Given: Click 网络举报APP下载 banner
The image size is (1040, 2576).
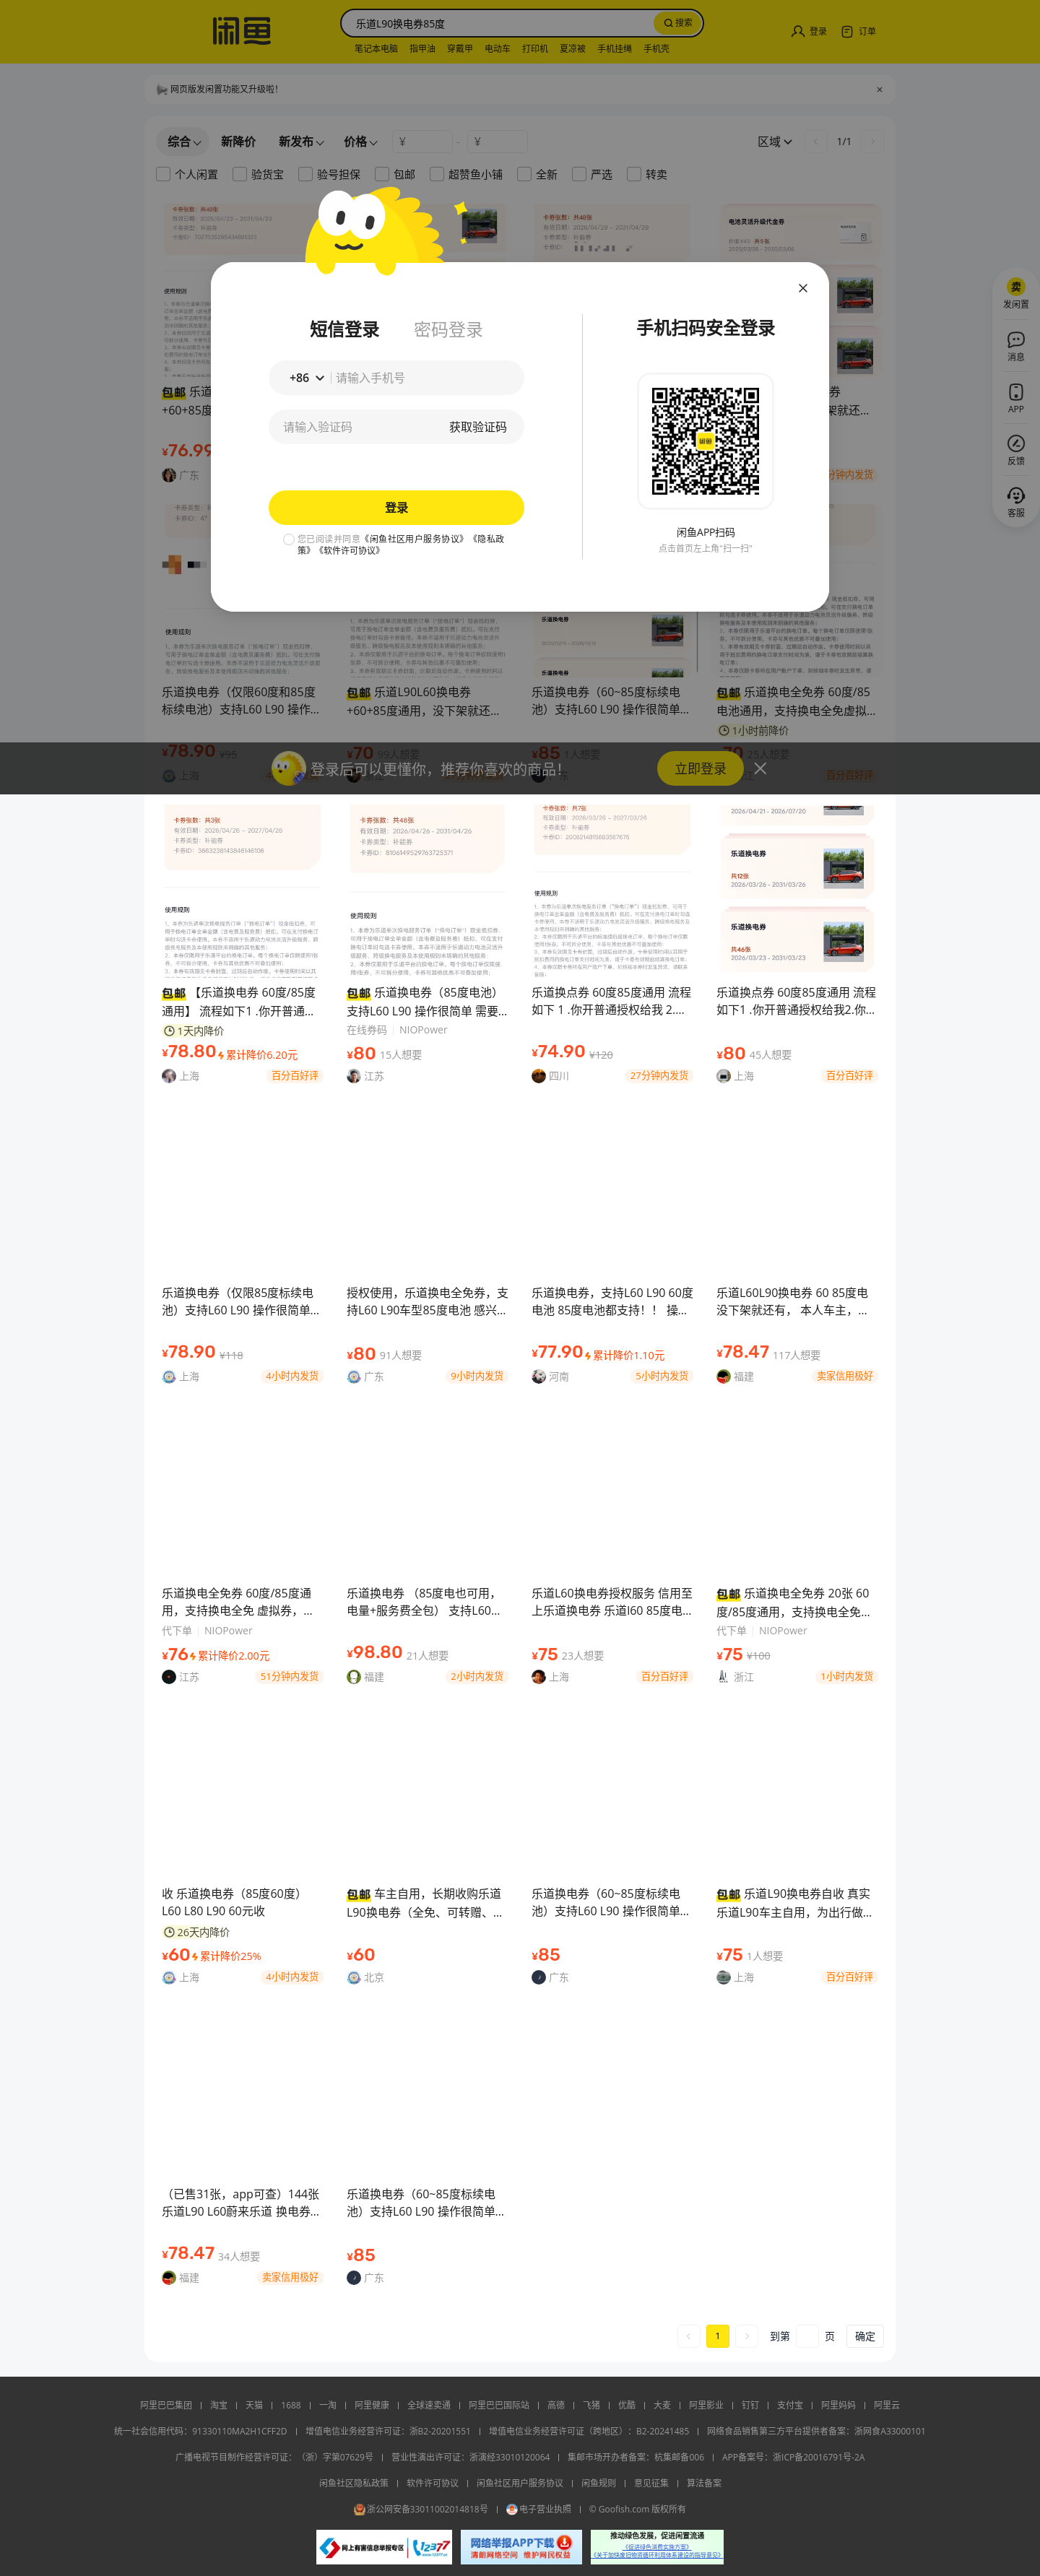Looking at the screenshot, I should [521, 2547].
